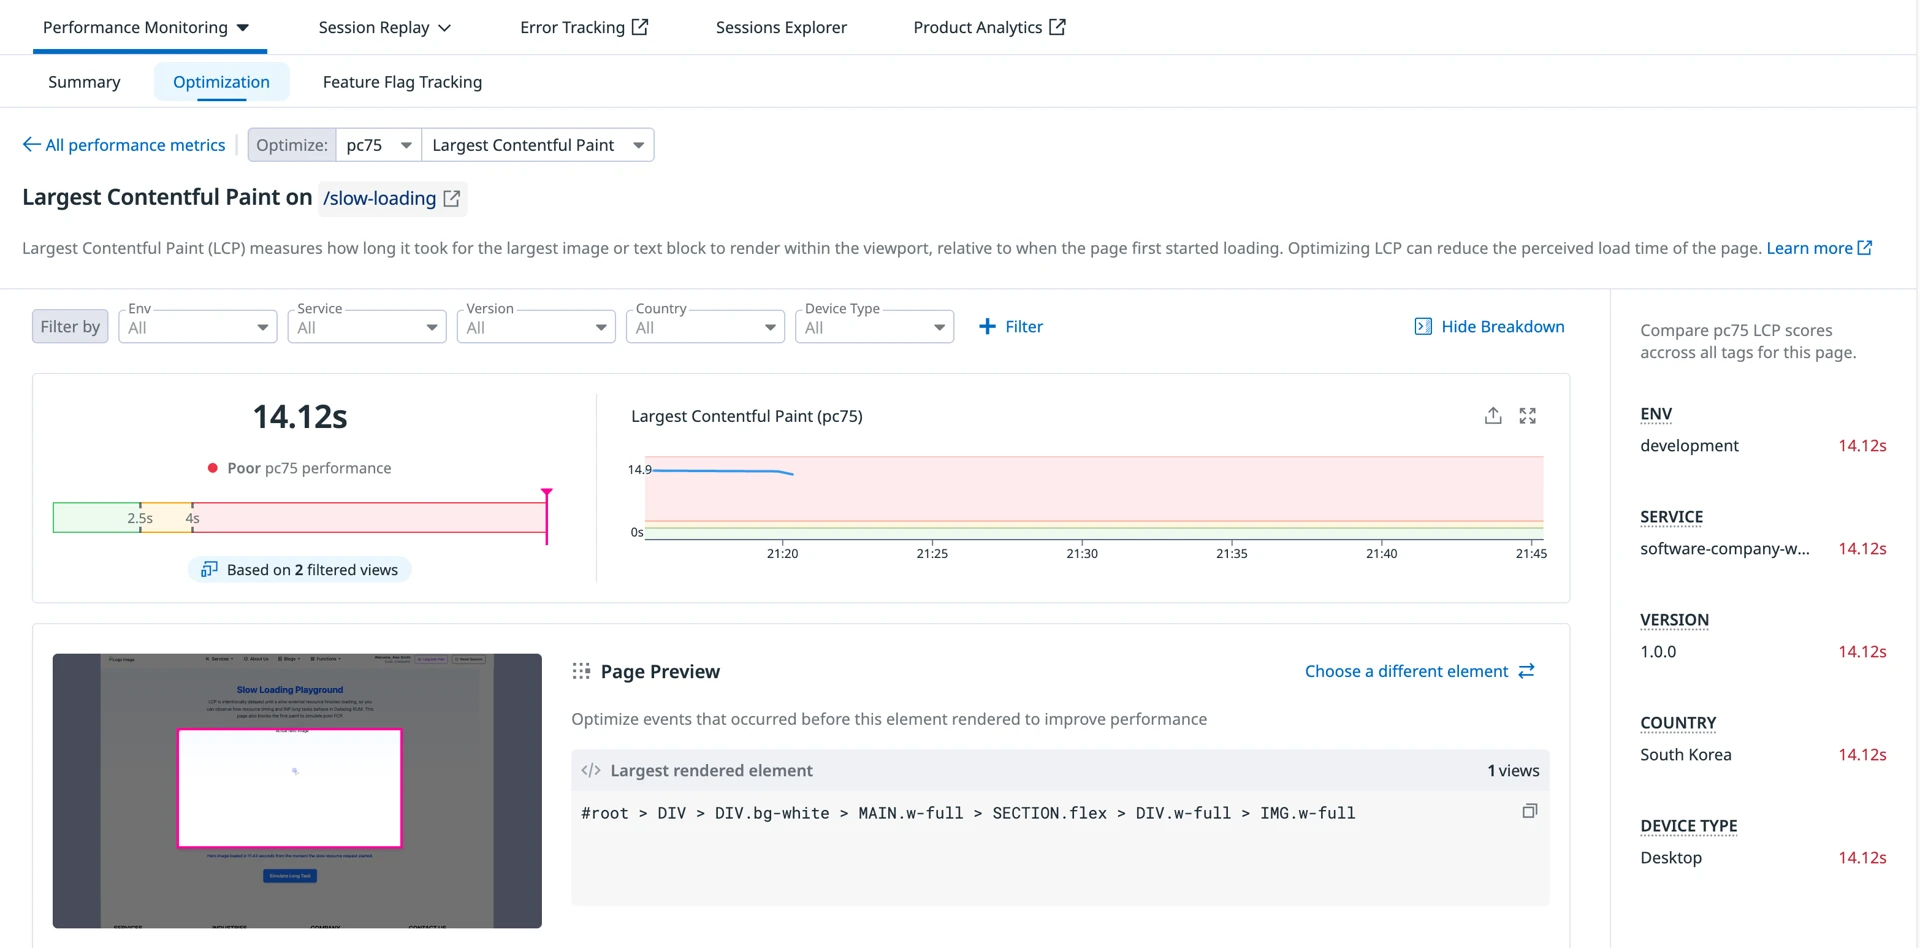Image resolution: width=1920 pixels, height=948 pixels.
Task: Click the pink marker on LCP score bar
Action: click(547, 495)
